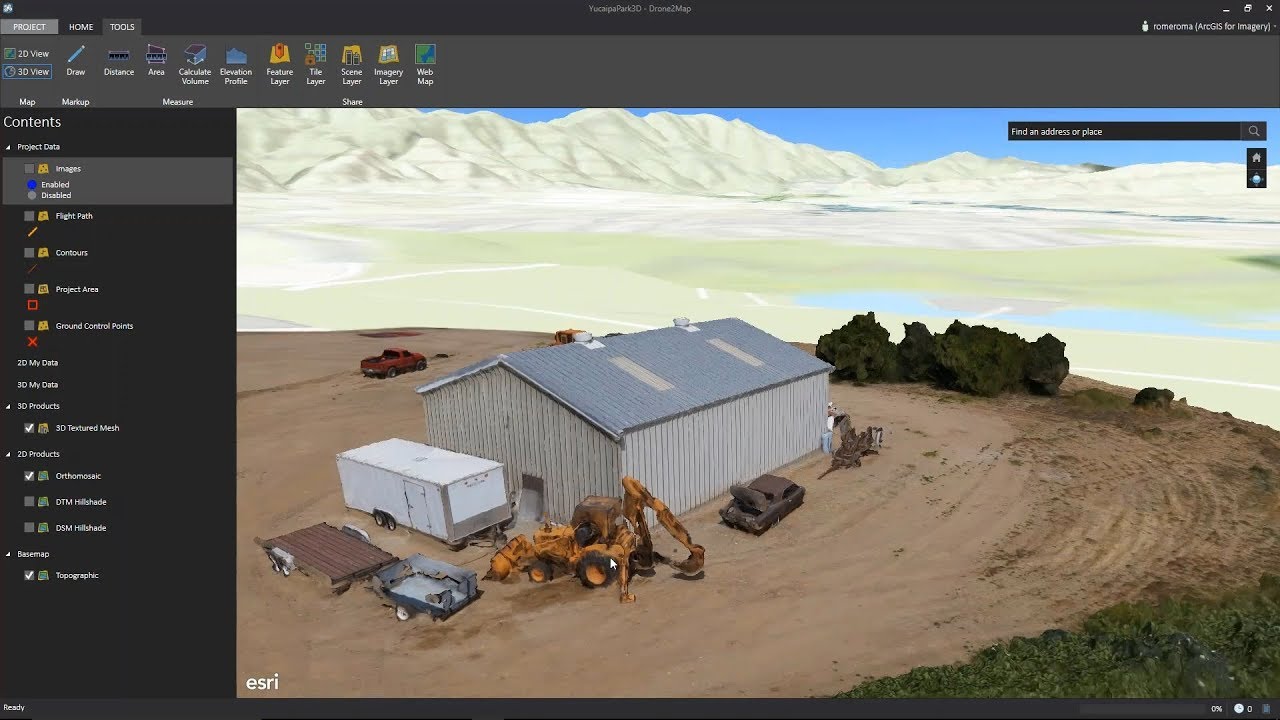Enable the Flight Path layer checkbox
This screenshot has width=1280, height=720.
29,216
